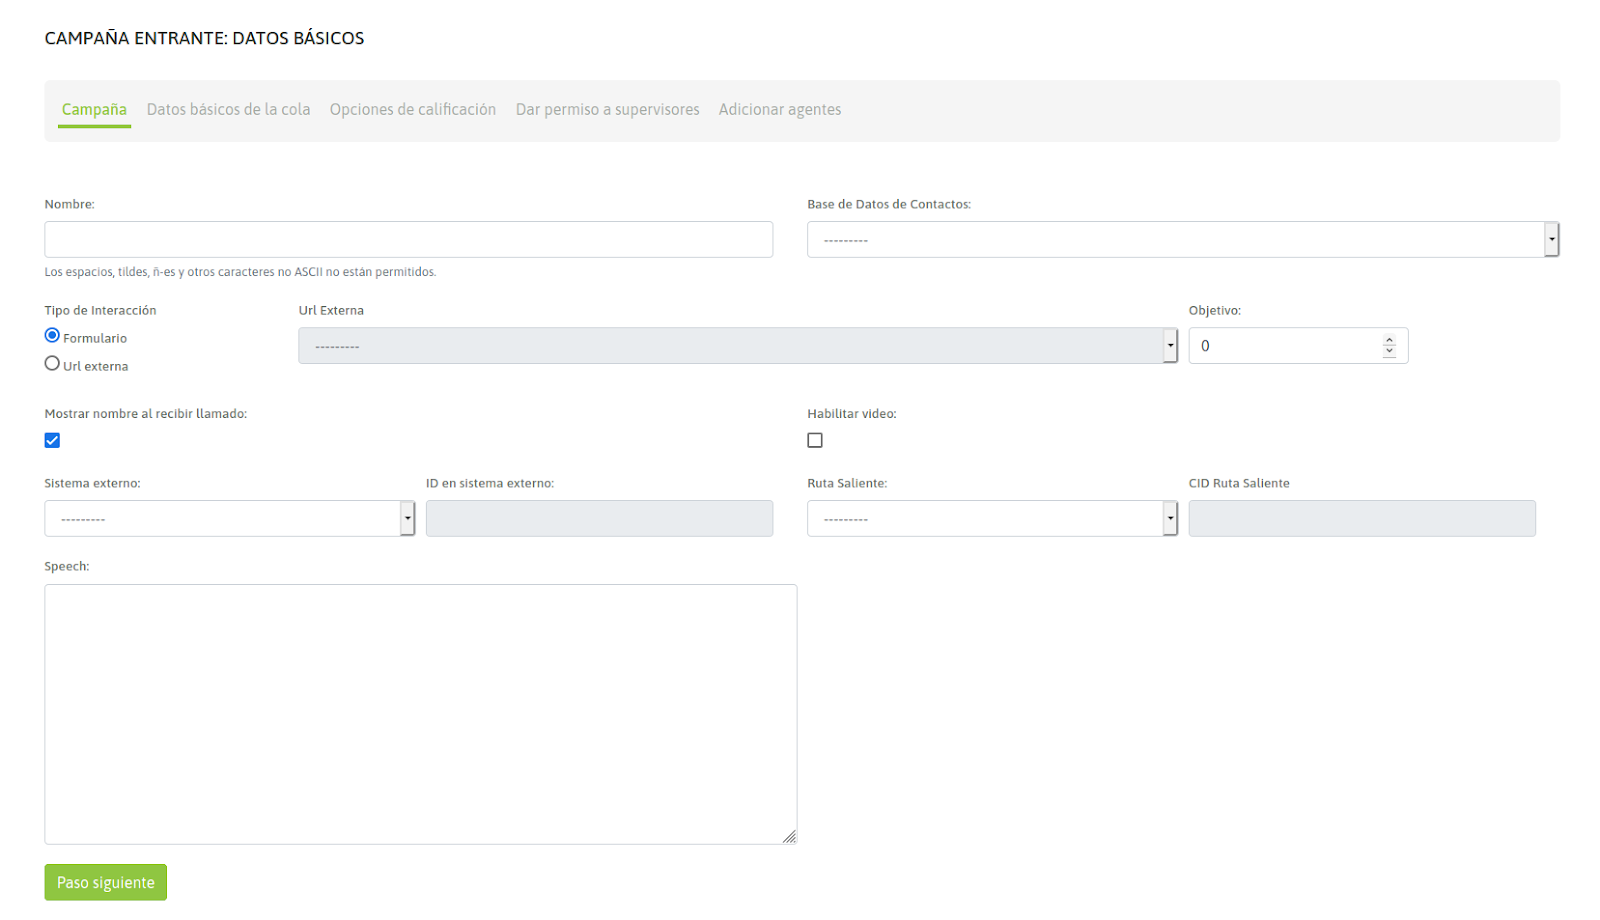Click the Objetivo number field

1298,346
